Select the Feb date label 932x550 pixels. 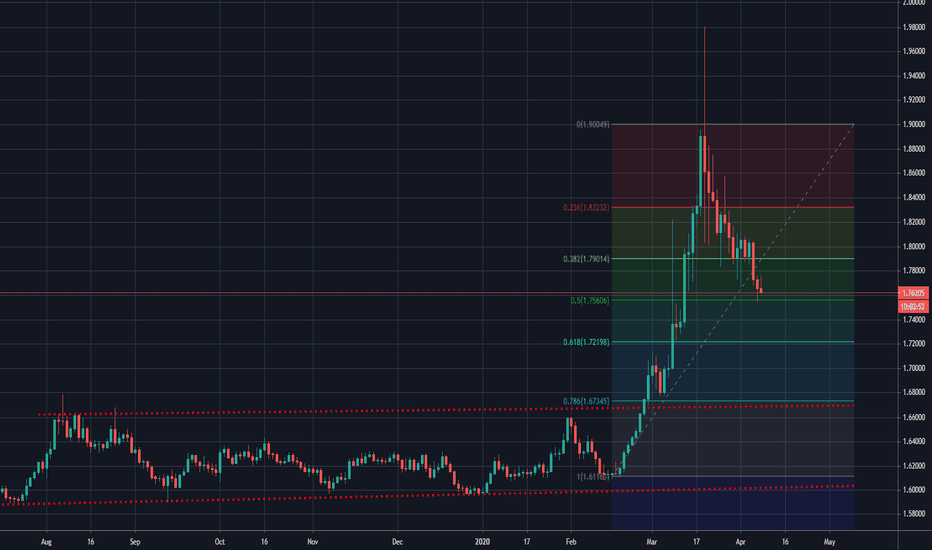[x=571, y=542]
